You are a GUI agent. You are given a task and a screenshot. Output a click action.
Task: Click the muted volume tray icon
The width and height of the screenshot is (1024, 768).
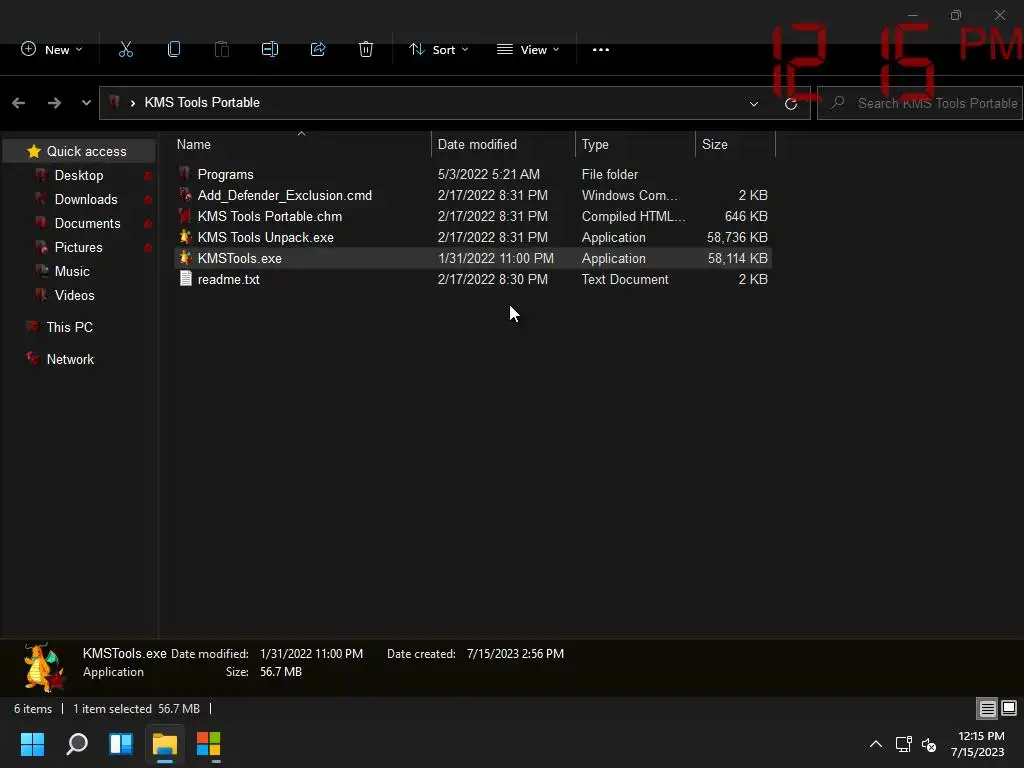click(929, 744)
